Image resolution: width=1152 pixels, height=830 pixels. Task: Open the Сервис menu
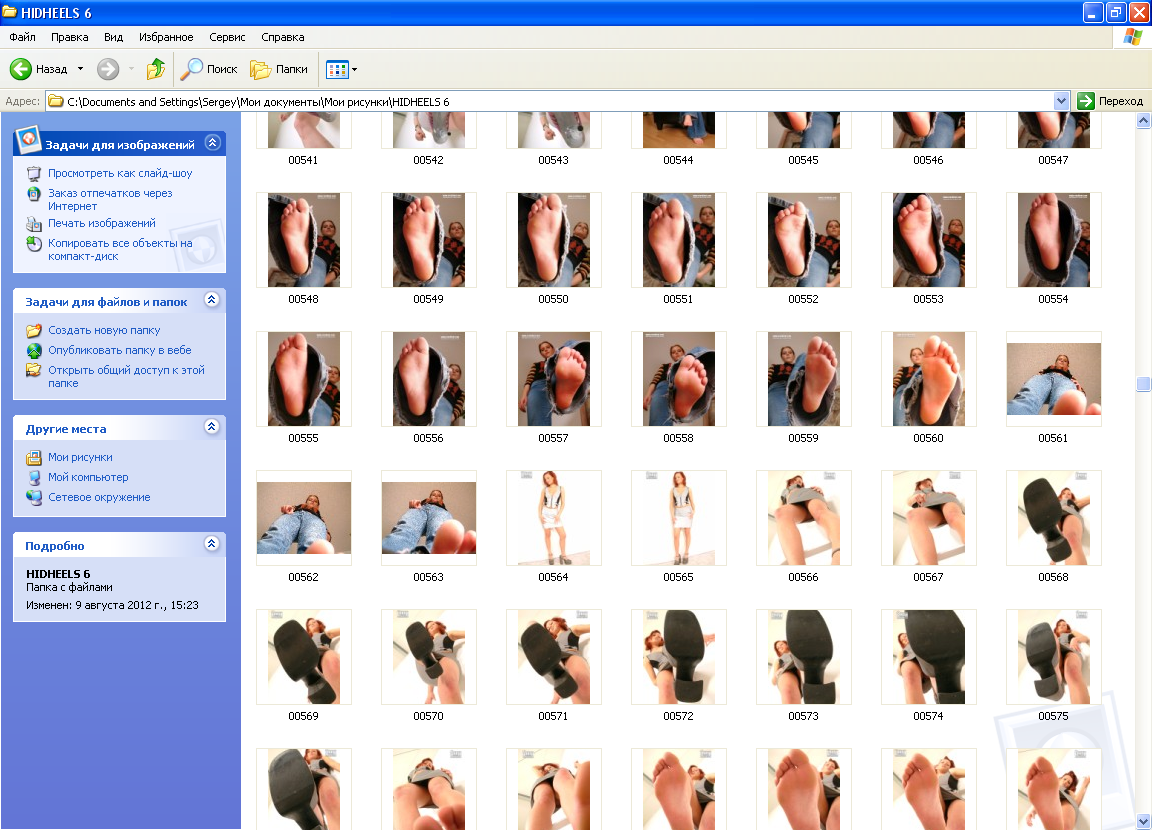pos(227,37)
